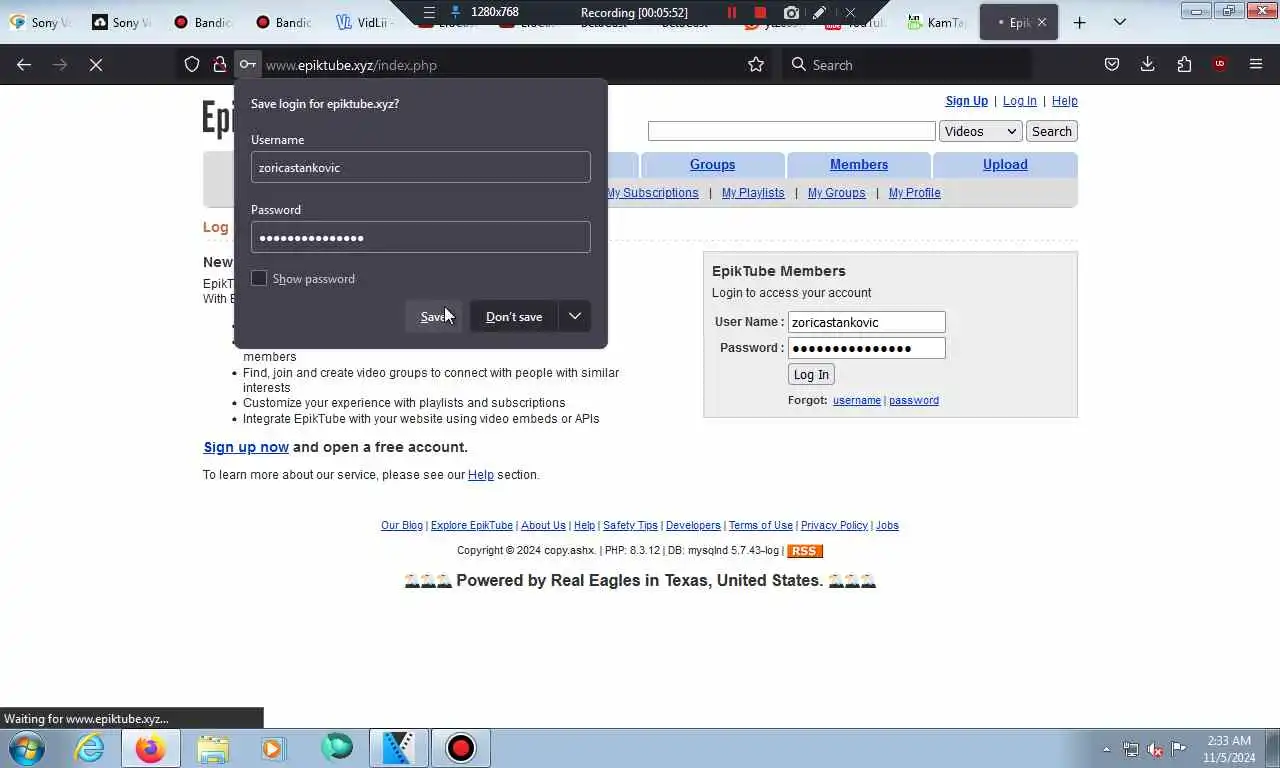Click the popup Username field
Image resolution: width=1280 pixels, height=768 pixels.
[421, 167]
